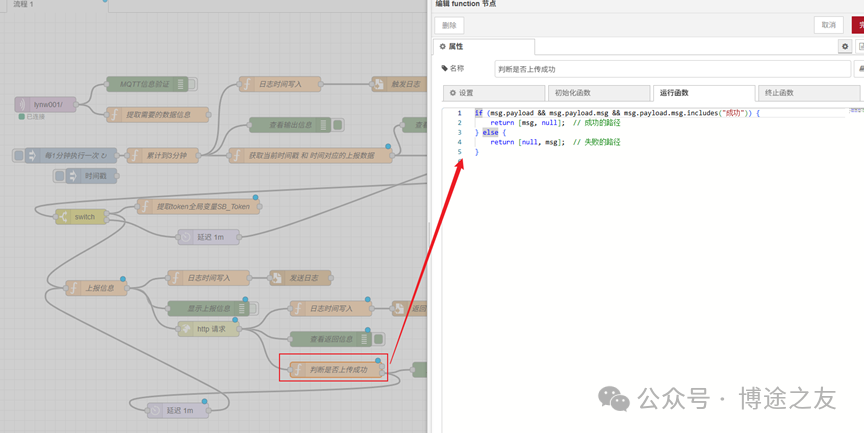Click output port of 累计到3分钟 node
This screenshot has width=864, height=433.
point(198,155)
